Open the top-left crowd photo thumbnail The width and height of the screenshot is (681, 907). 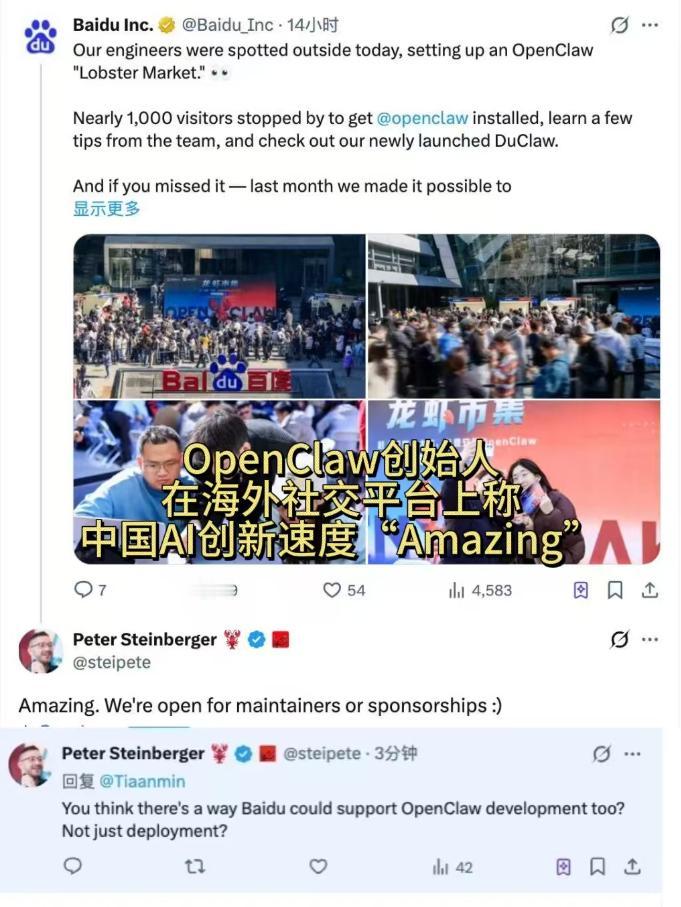(x=219, y=316)
